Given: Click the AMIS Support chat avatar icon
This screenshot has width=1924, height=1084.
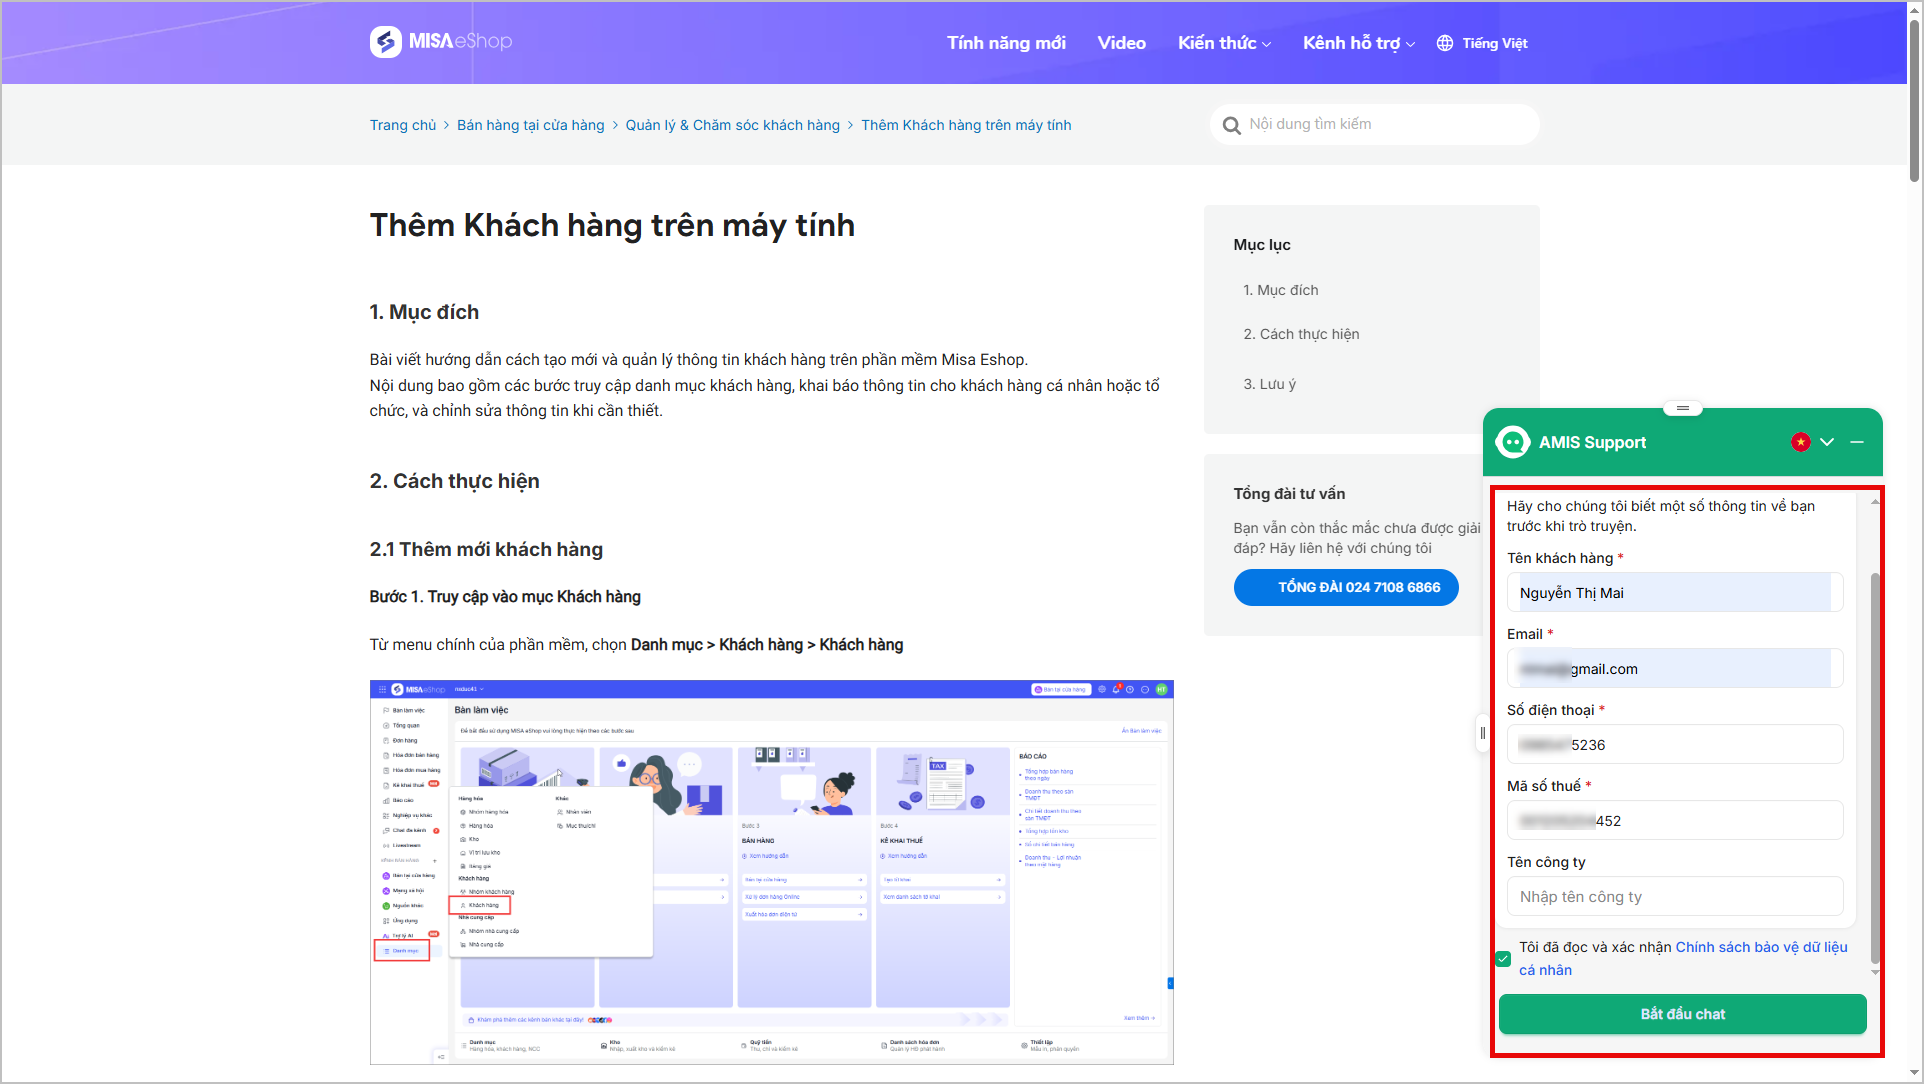Looking at the screenshot, I should pyautogui.click(x=1512, y=442).
